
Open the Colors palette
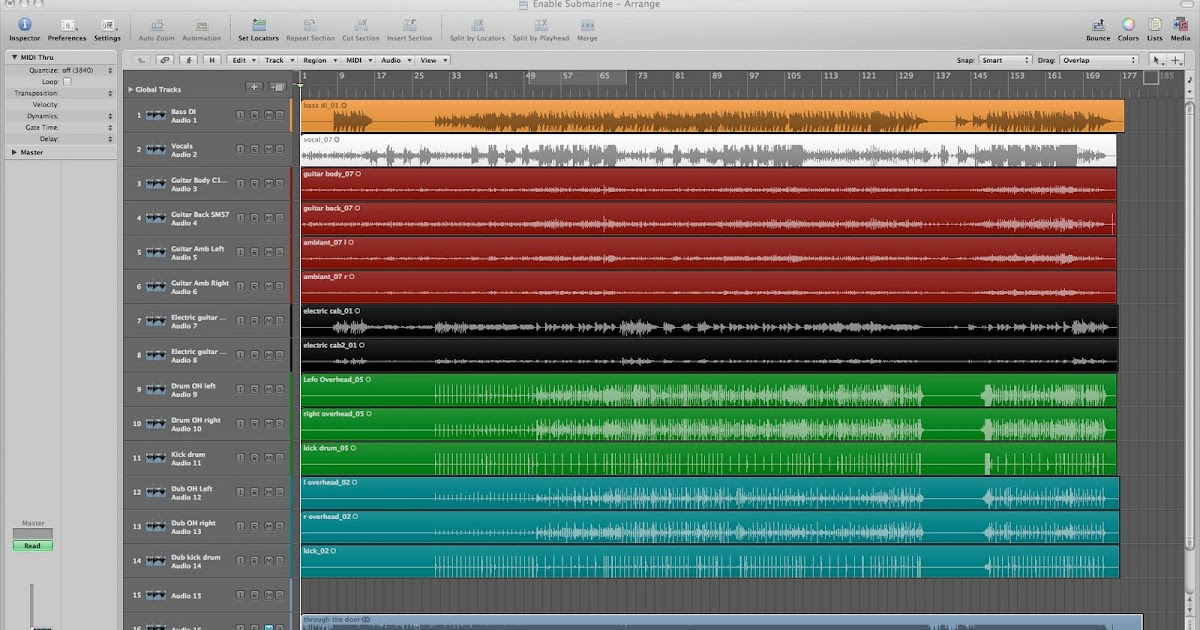1128,27
